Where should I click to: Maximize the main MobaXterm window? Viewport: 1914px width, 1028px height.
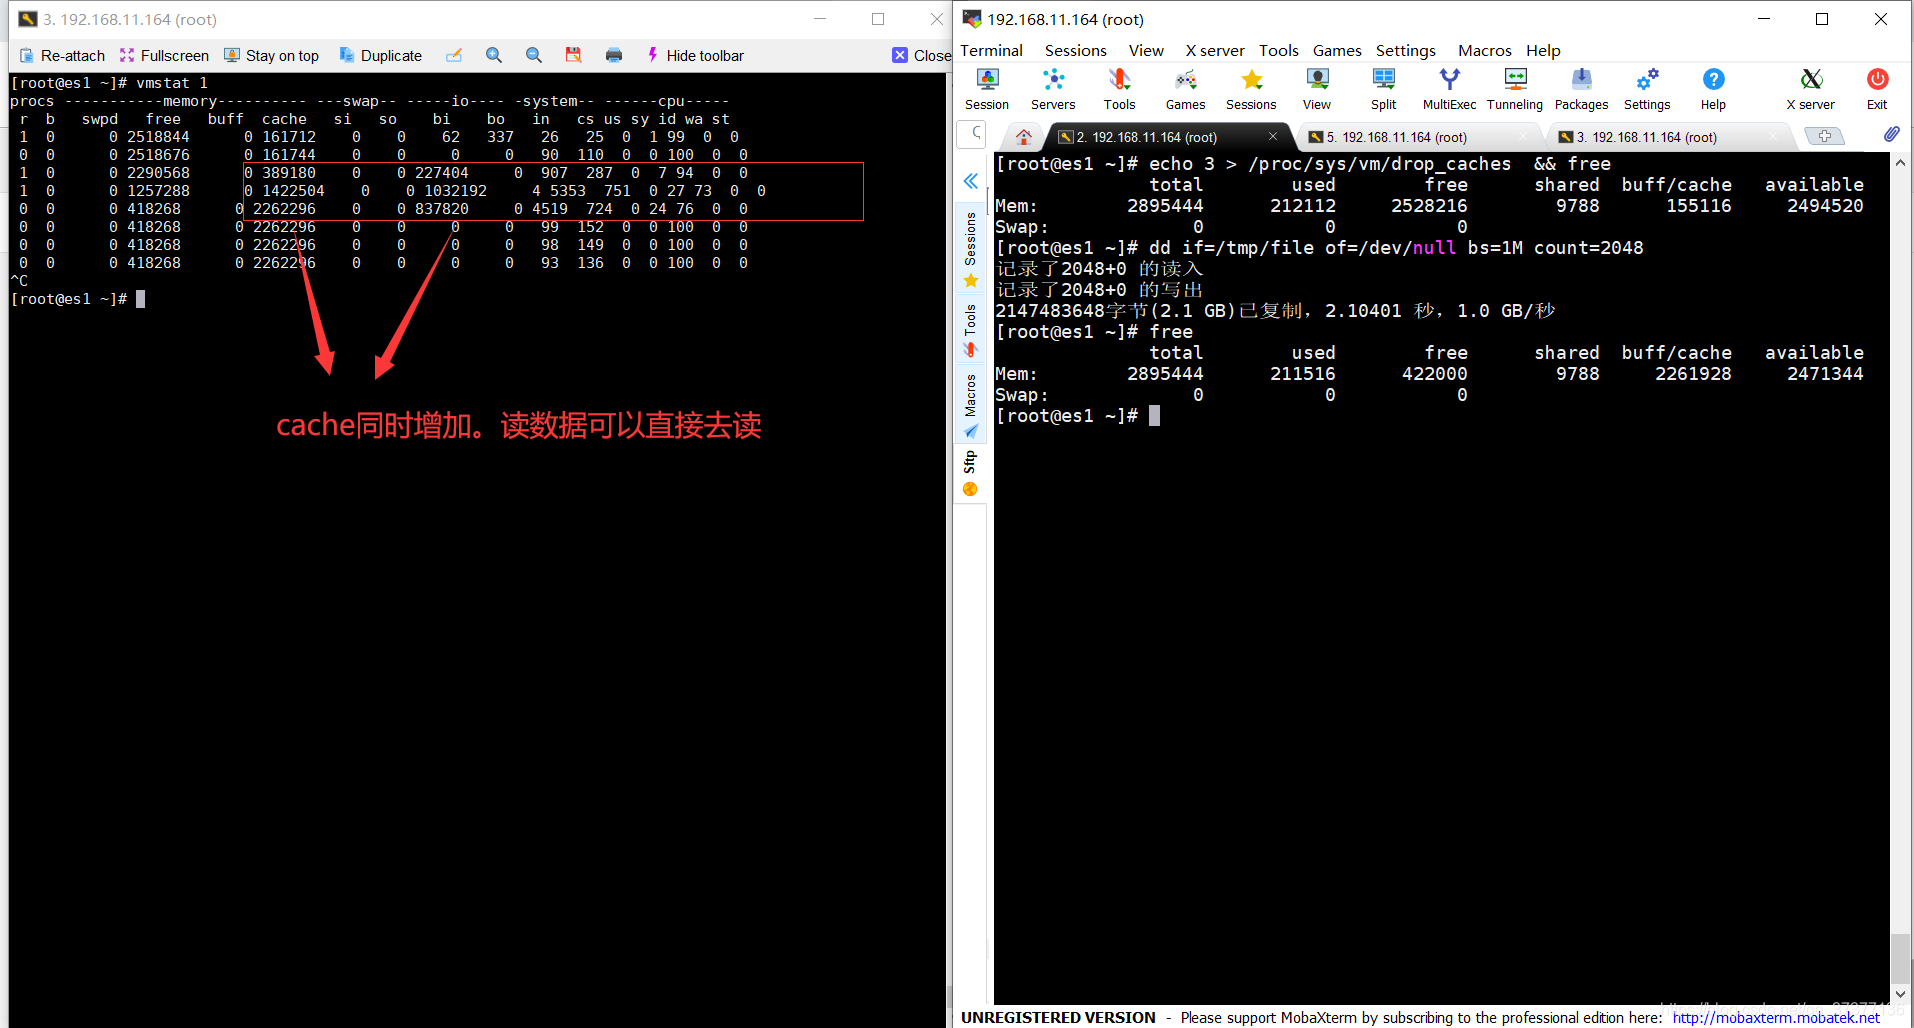[1822, 19]
